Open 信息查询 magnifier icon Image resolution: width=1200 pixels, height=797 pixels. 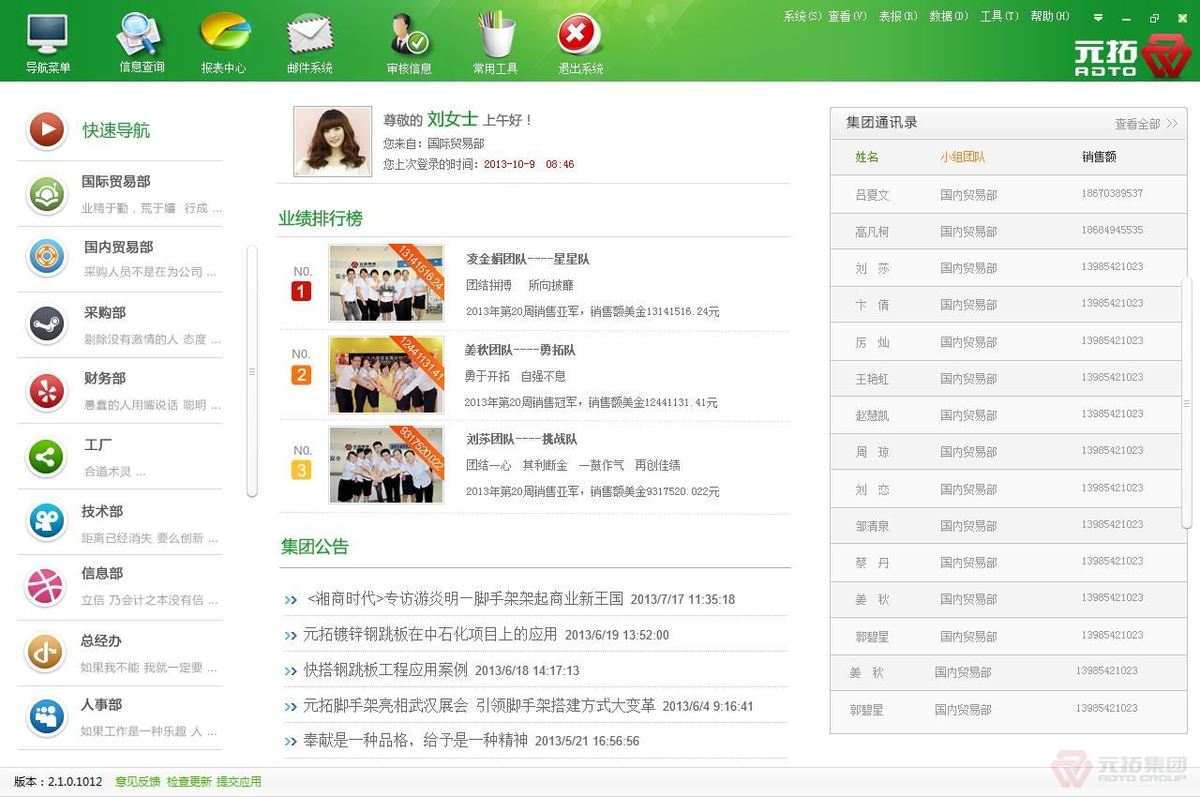pyautogui.click(x=141, y=34)
